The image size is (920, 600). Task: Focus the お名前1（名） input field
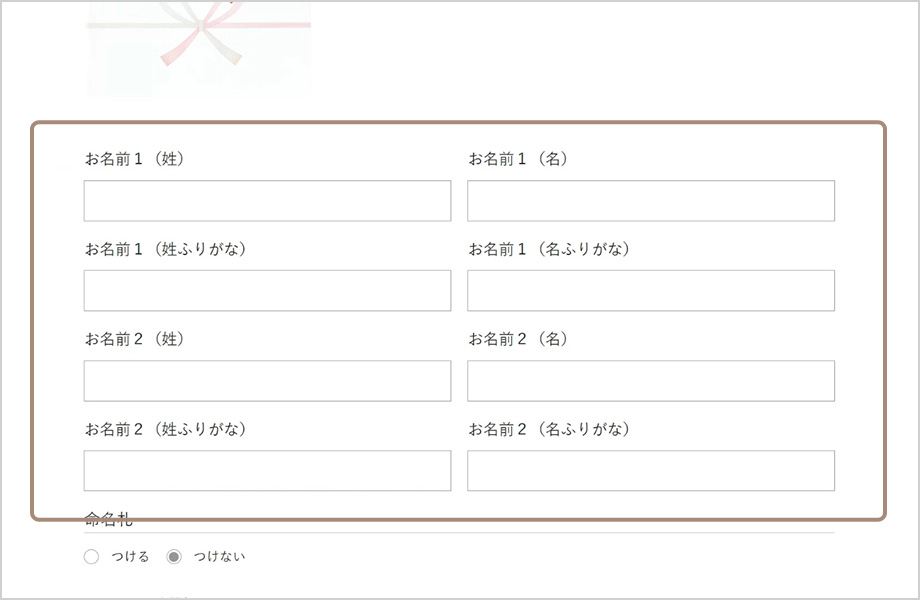651,201
